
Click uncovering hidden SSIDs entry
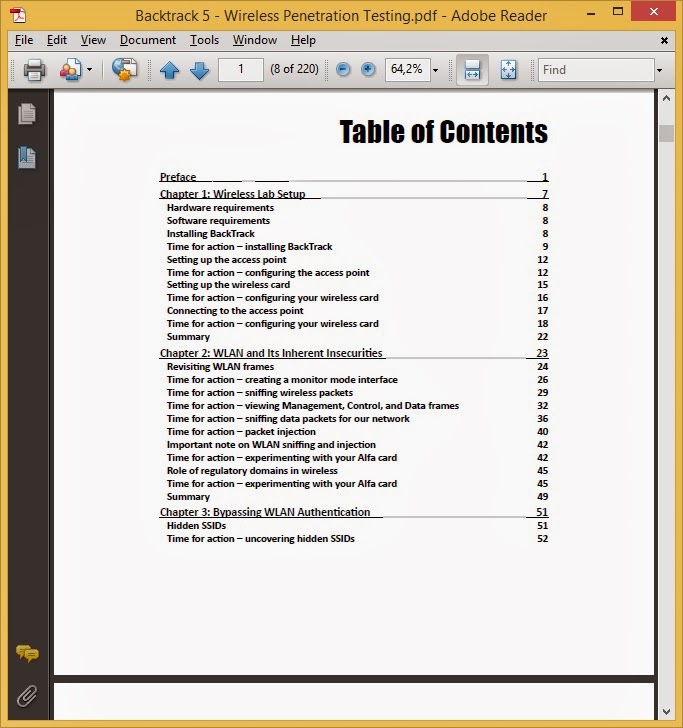coord(261,539)
